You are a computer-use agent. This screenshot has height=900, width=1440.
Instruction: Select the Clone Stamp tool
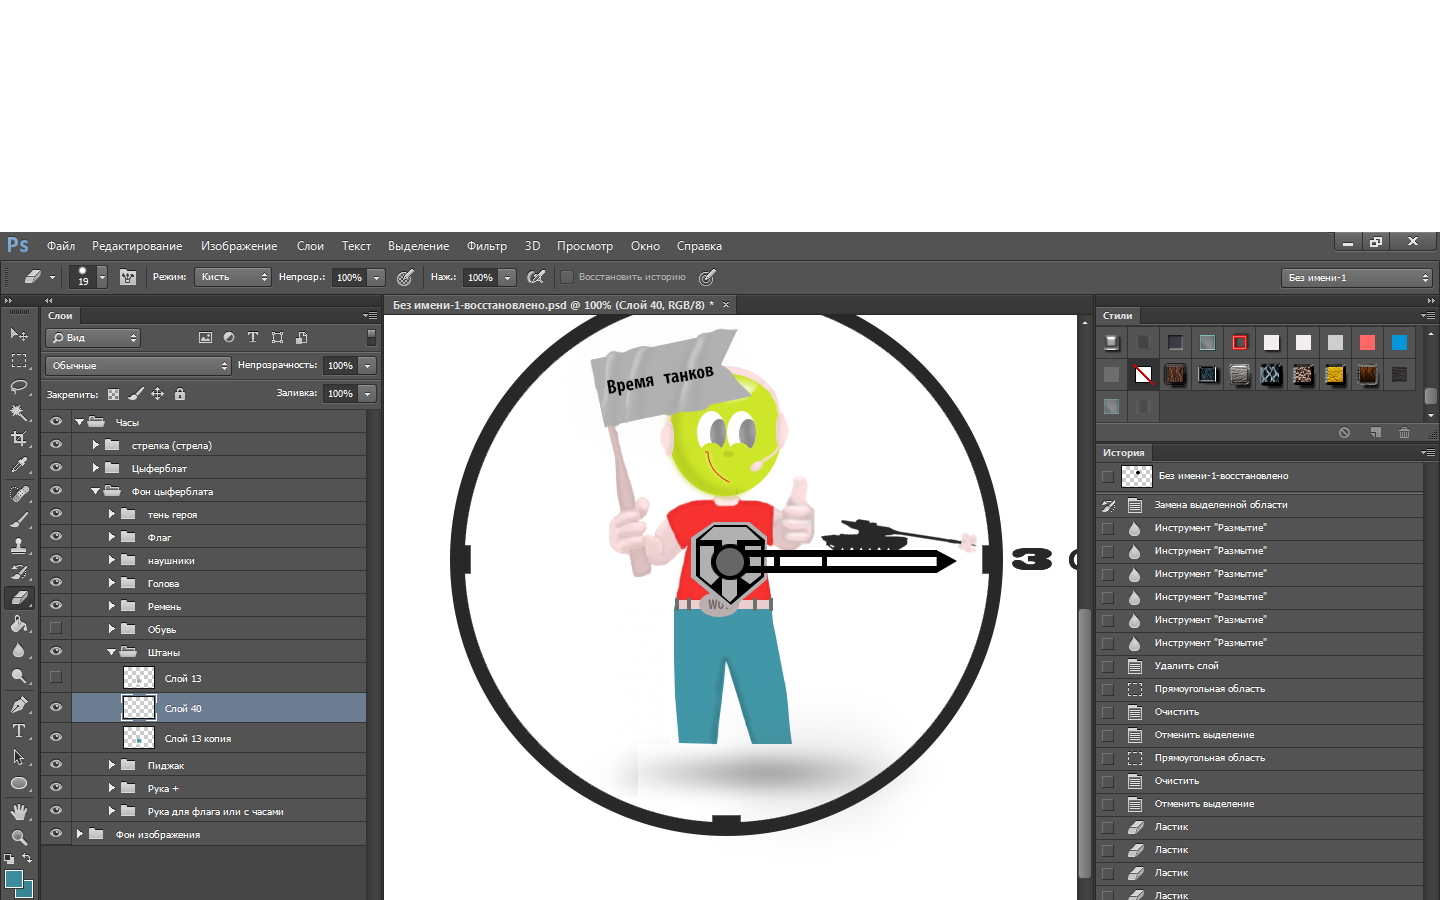coord(19,546)
